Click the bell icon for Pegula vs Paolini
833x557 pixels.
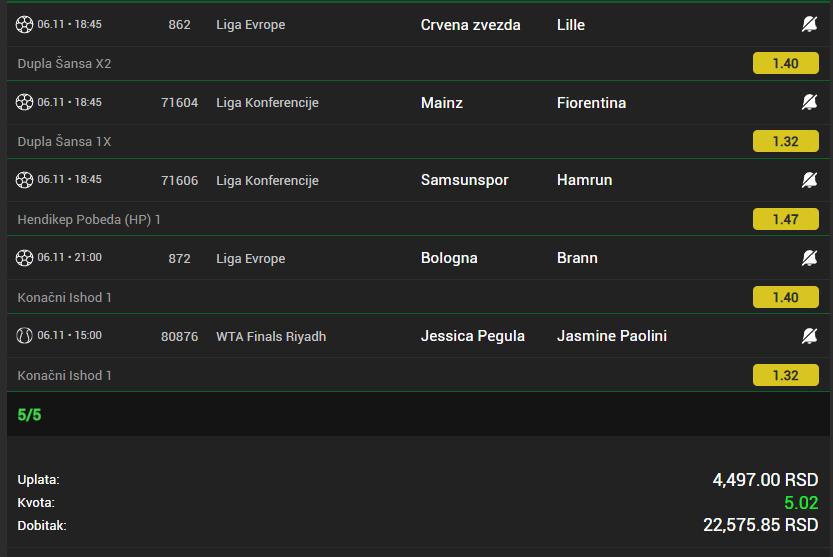click(809, 336)
